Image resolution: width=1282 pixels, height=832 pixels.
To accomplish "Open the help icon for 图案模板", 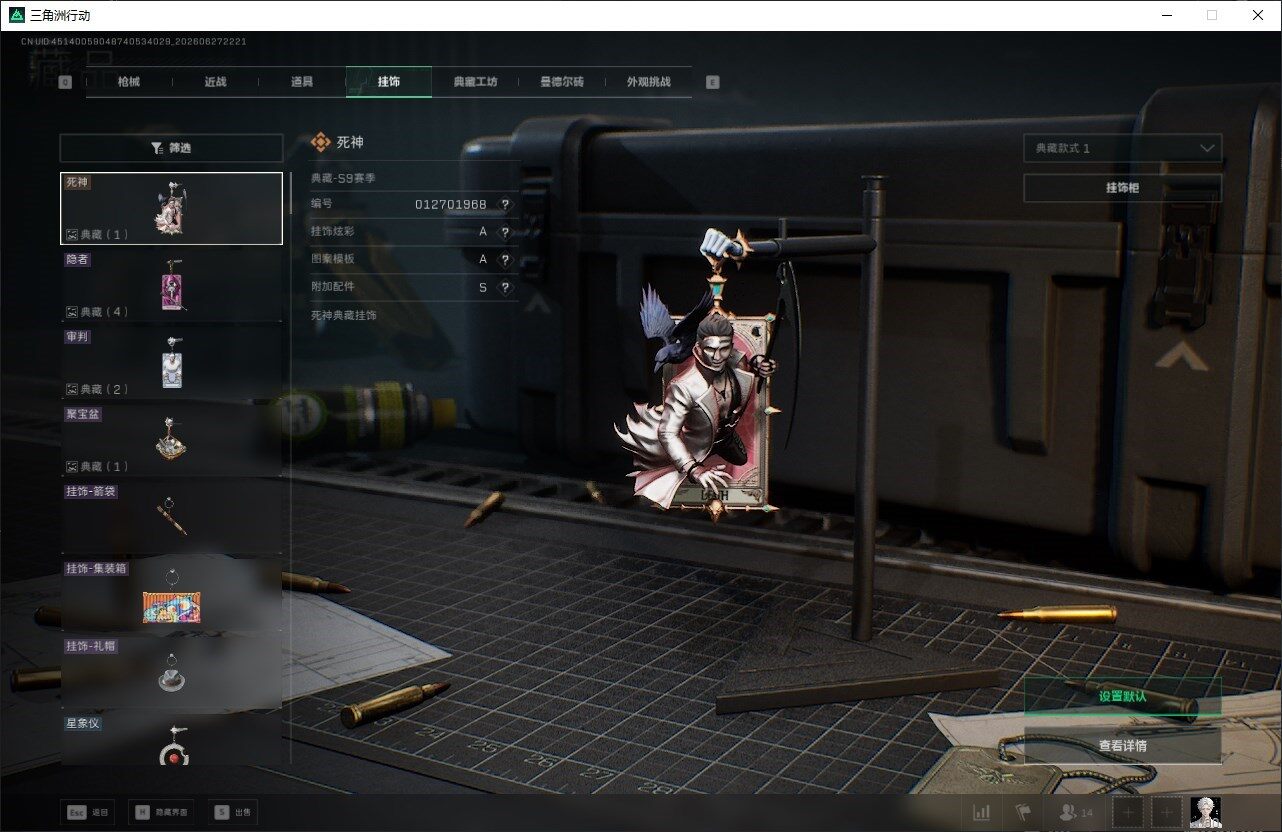I will coord(505,259).
